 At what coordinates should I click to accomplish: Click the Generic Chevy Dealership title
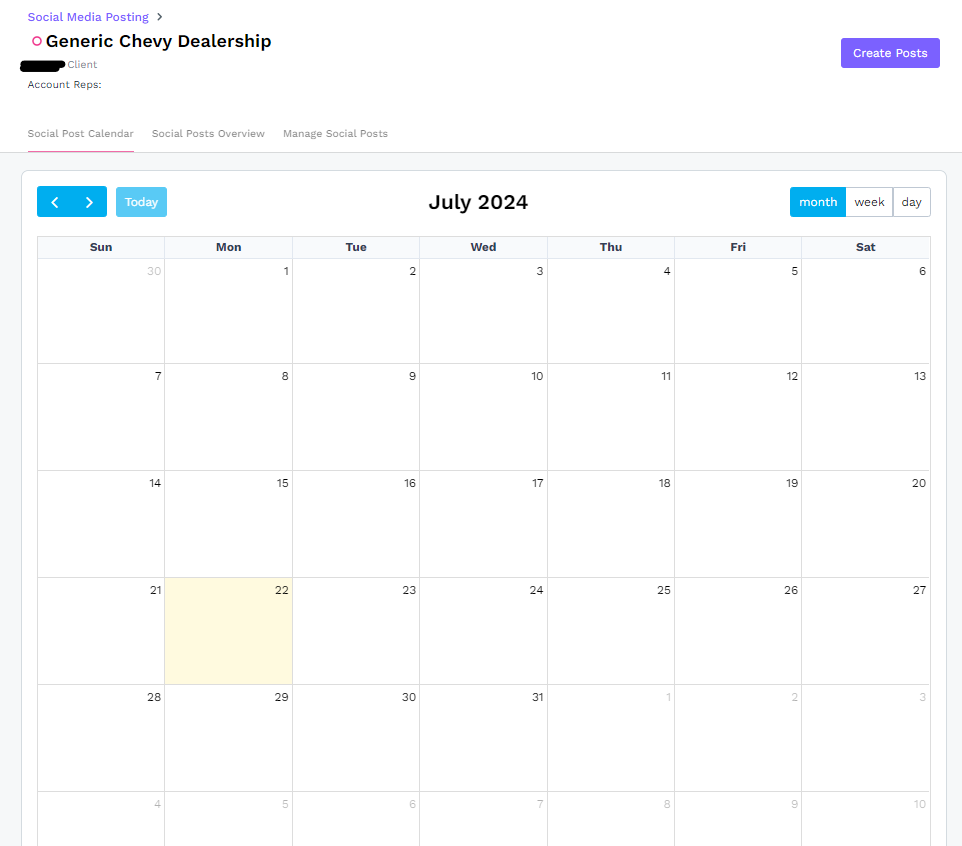pos(158,42)
